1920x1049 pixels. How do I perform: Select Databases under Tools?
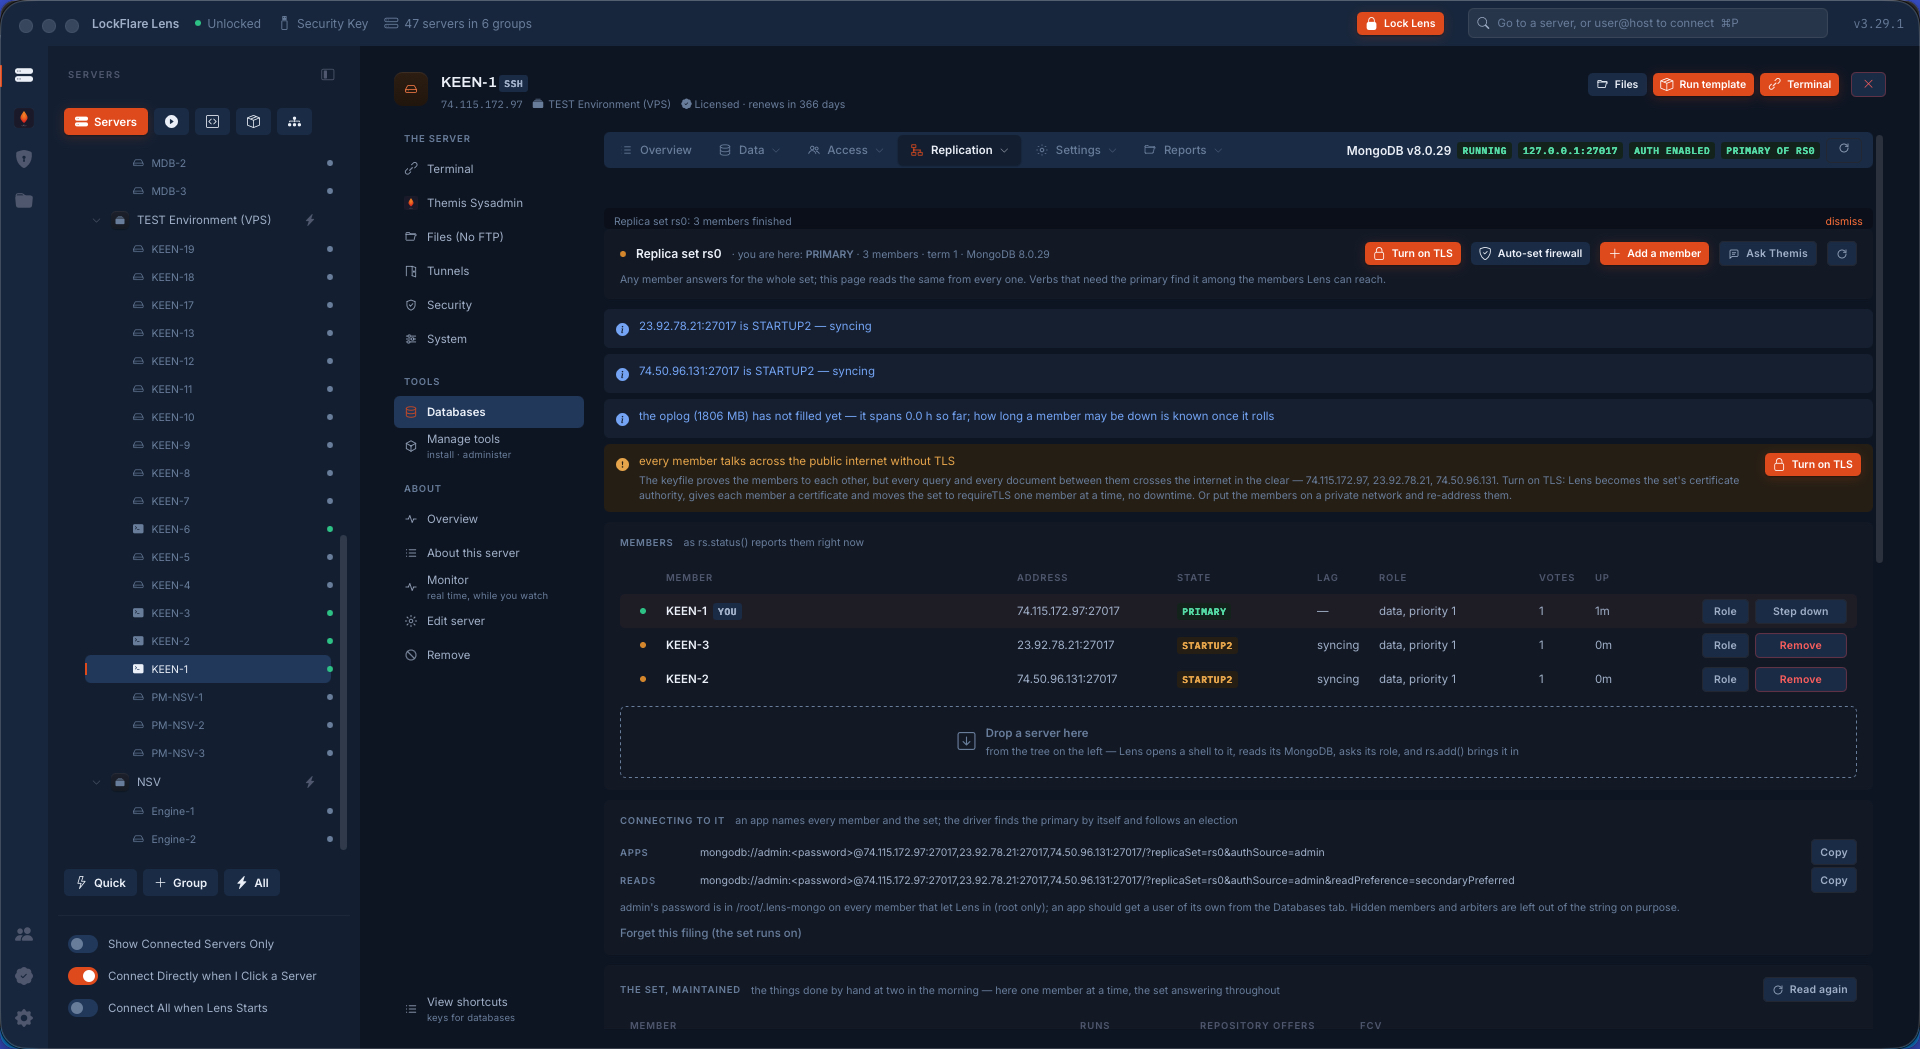pyautogui.click(x=488, y=412)
